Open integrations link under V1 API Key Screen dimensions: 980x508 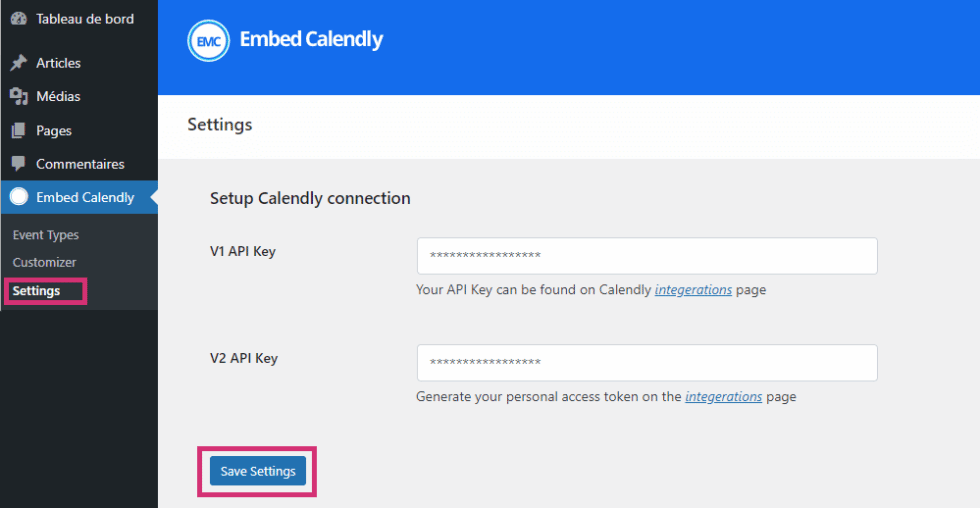(x=693, y=290)
